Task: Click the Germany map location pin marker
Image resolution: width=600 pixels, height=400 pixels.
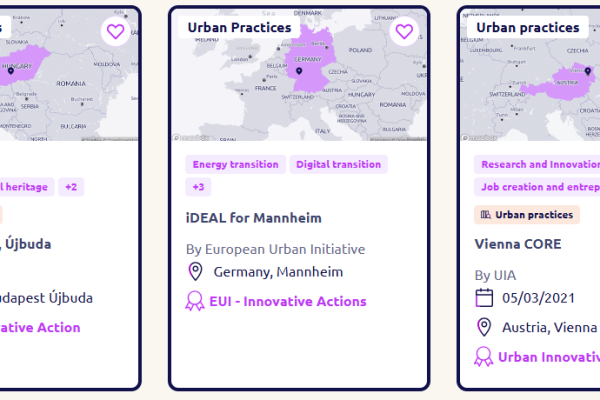Action: (x=299, y=71)
